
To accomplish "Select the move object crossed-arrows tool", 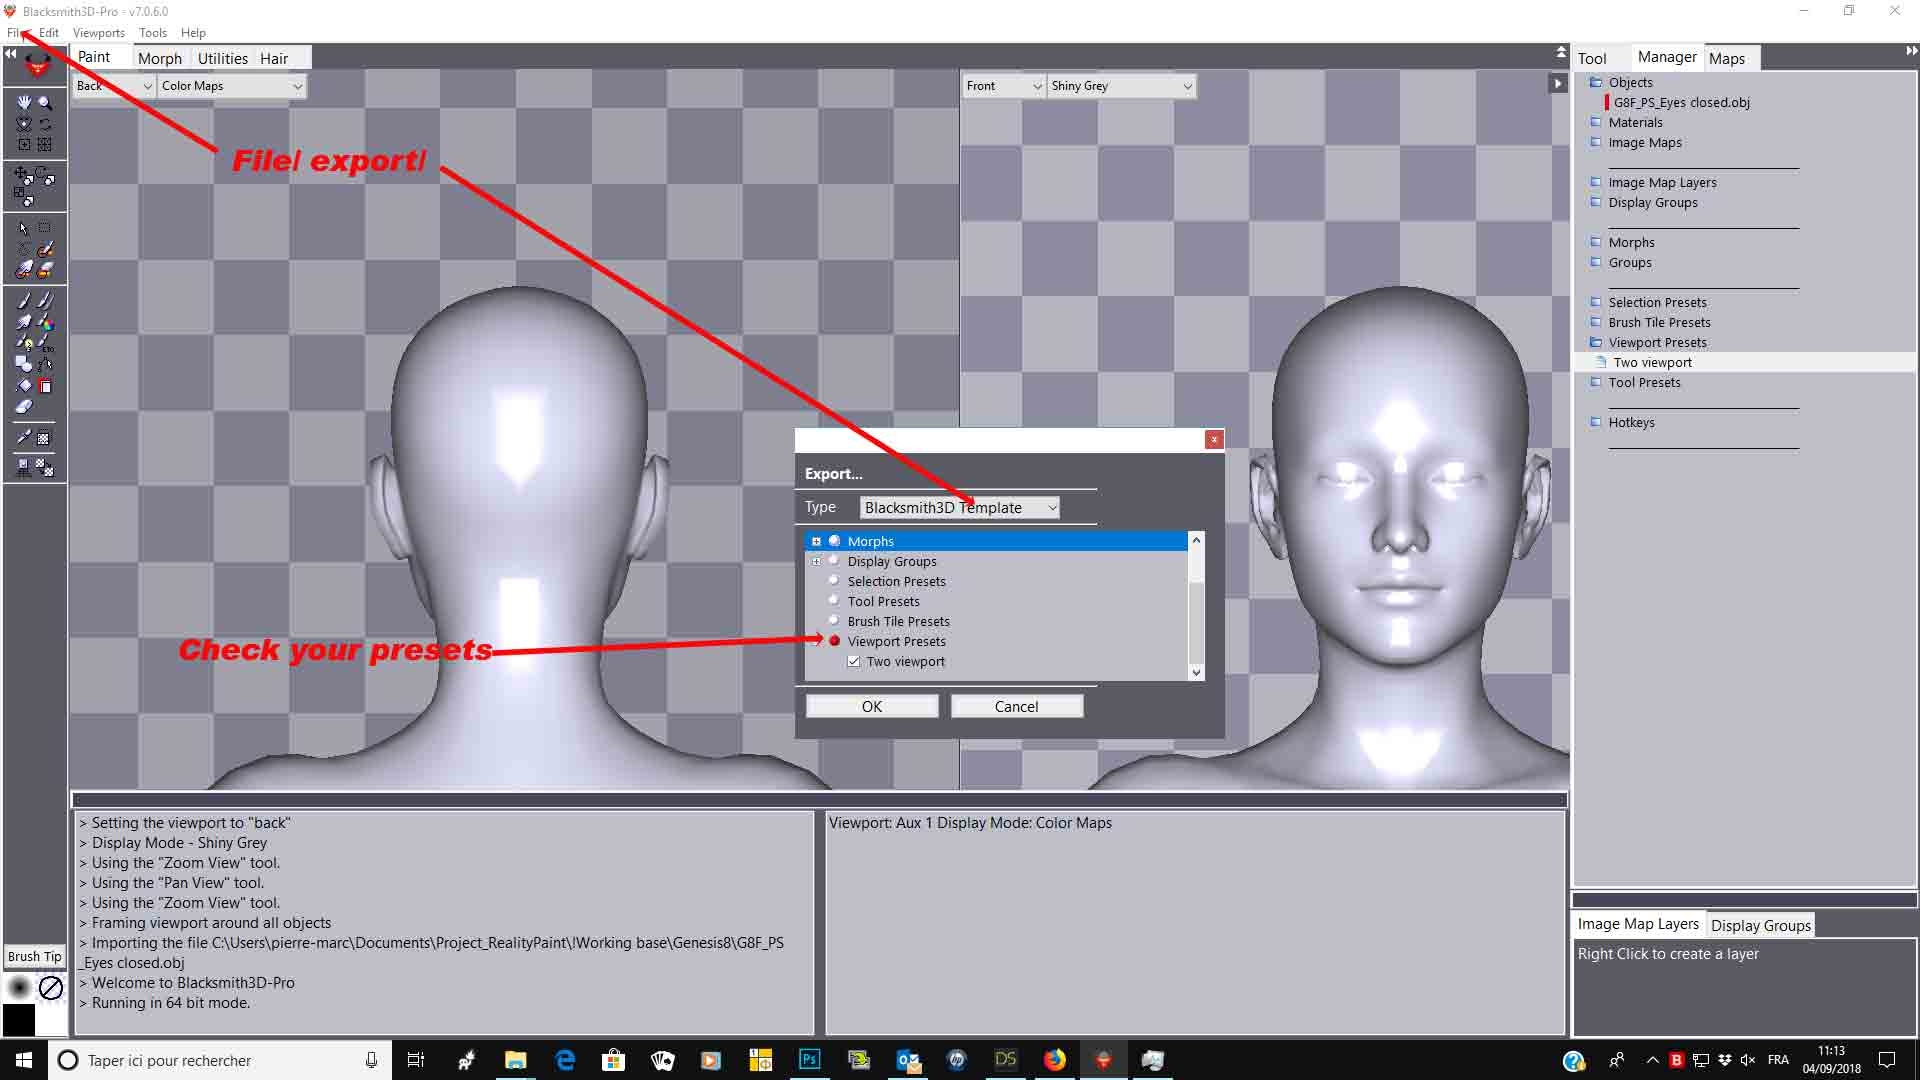I will pos(22,174).
